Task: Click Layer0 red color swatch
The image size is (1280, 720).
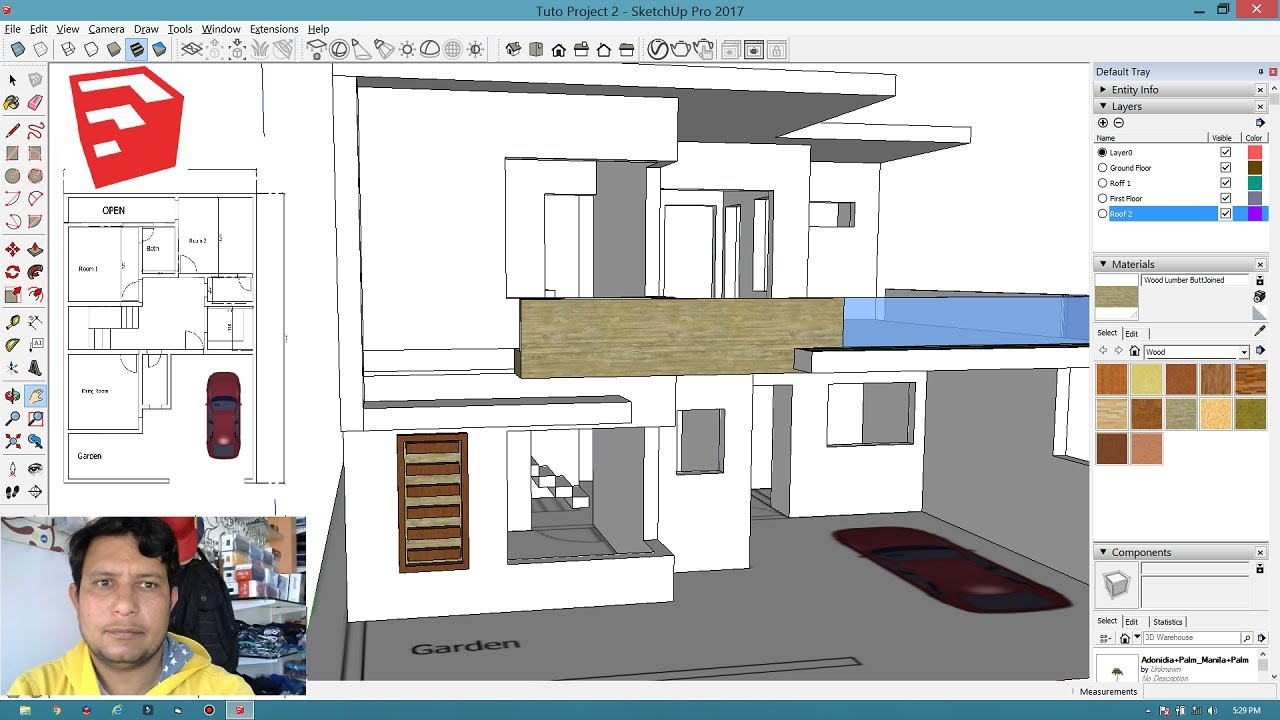Action: [x=1254, y=153]
